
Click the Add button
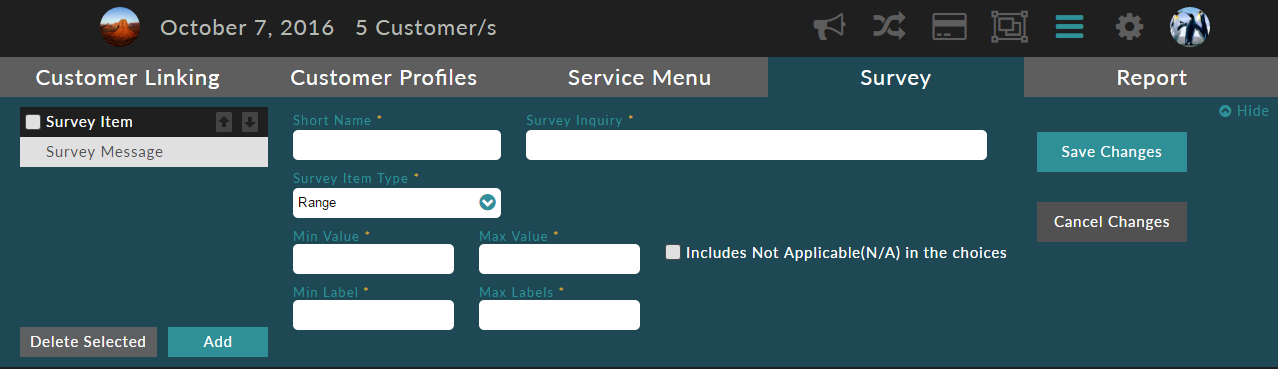pos(218,342)
